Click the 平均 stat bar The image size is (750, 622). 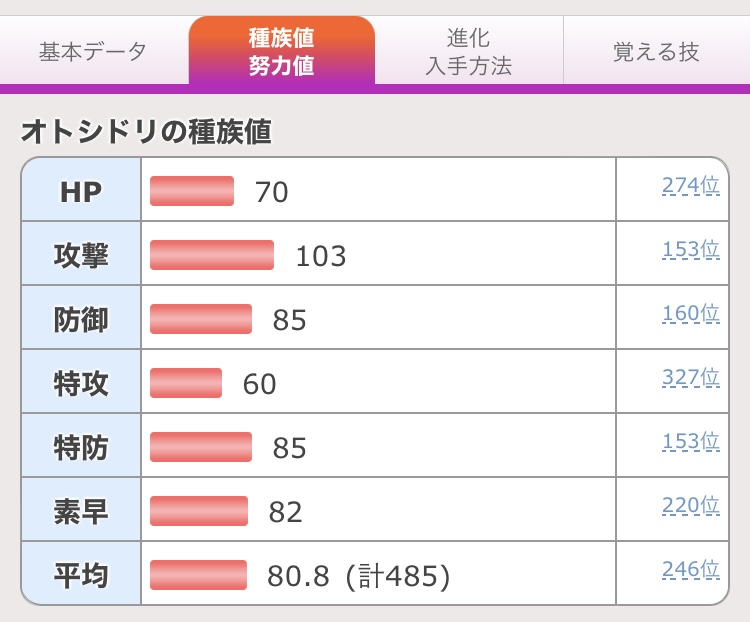pyautogui.click(x=198, y=575)
